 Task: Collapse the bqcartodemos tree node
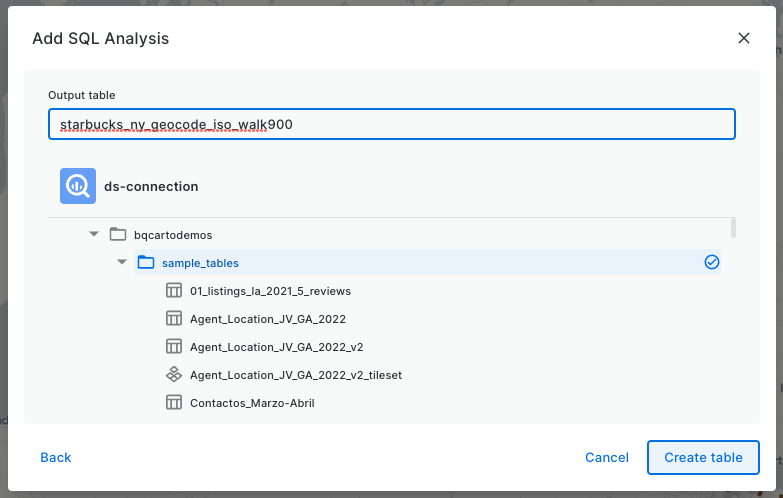coord(94,235)
